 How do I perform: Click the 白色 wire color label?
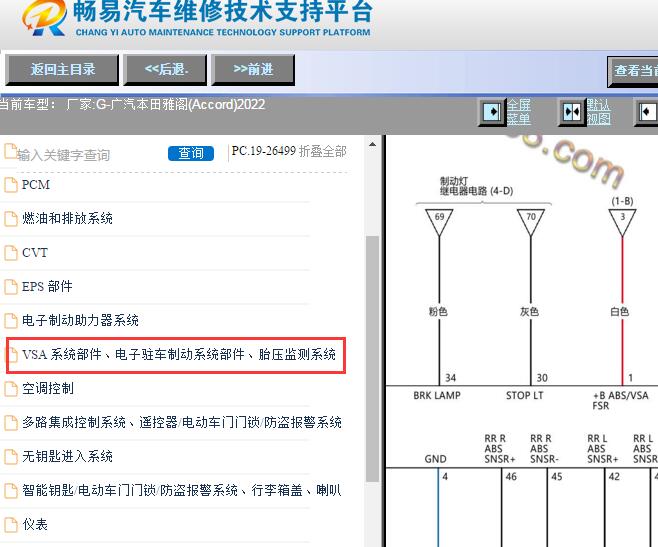point(619,311)
